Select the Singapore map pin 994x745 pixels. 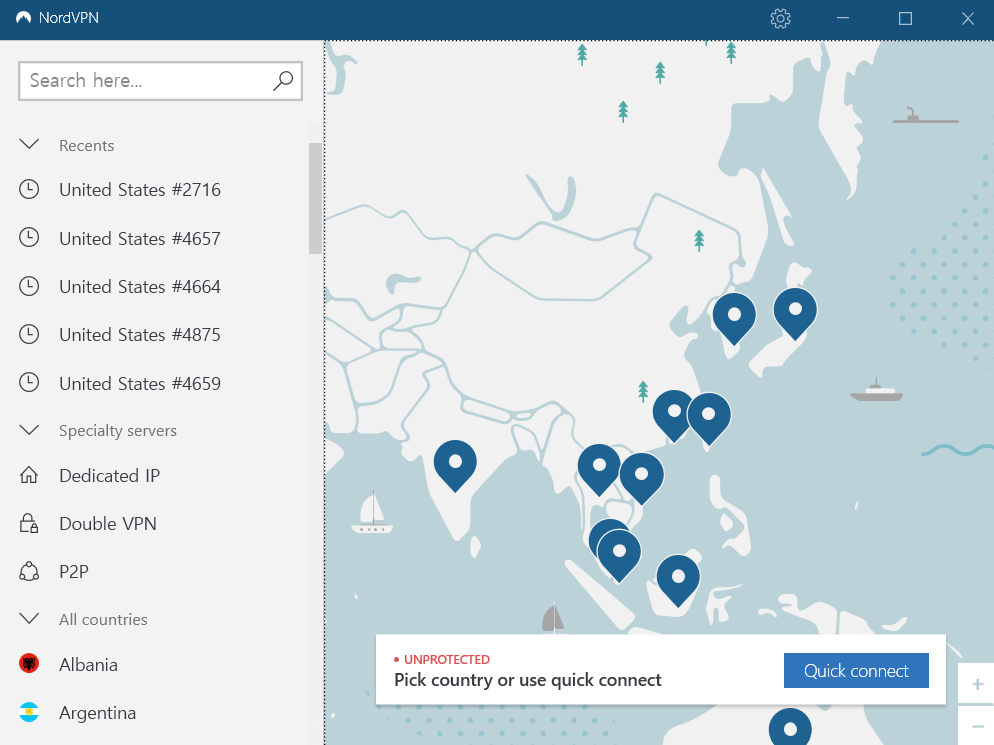click(x=619, y=554)
